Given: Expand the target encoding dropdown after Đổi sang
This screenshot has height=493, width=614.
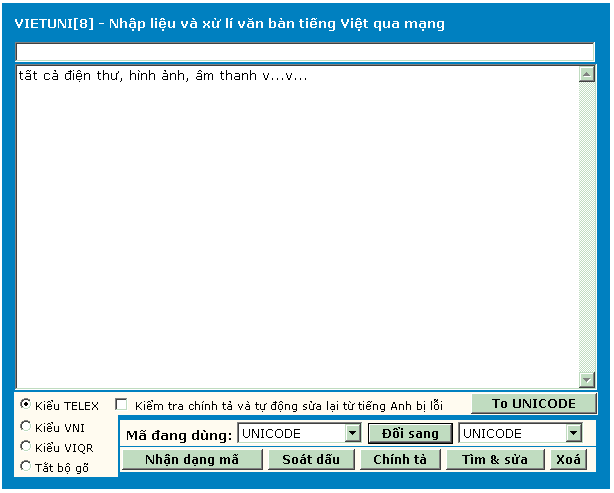Looking at the screenshot, I should click(573, 434).
